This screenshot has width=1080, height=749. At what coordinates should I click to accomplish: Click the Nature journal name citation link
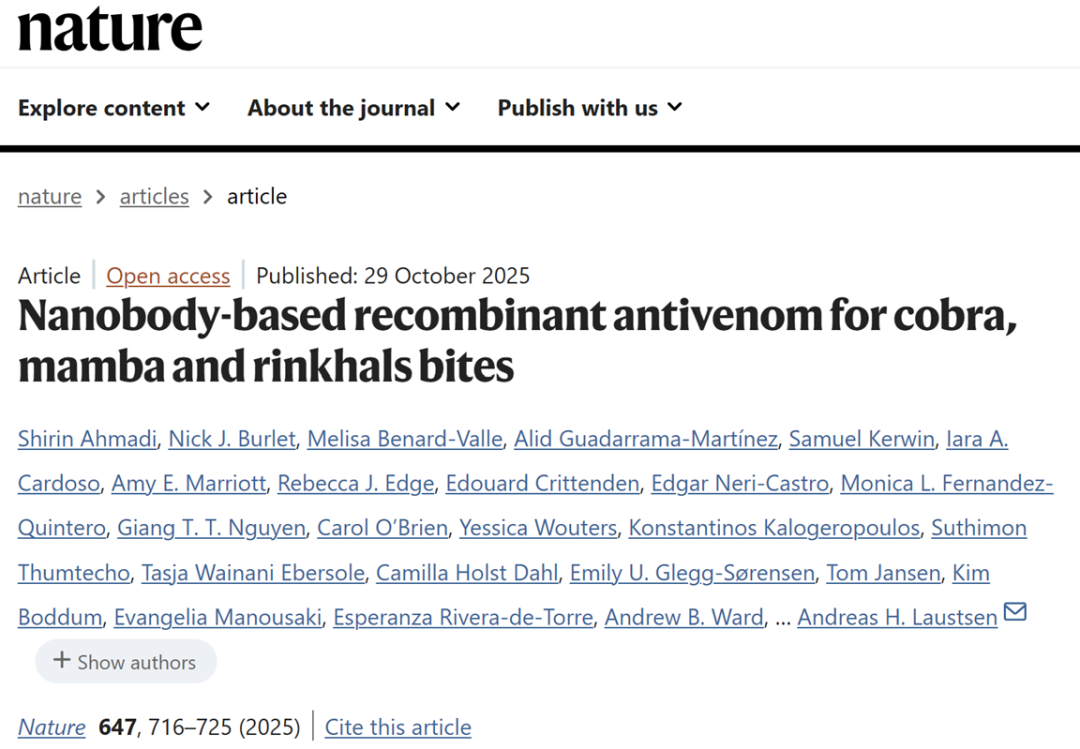(52, 727)
